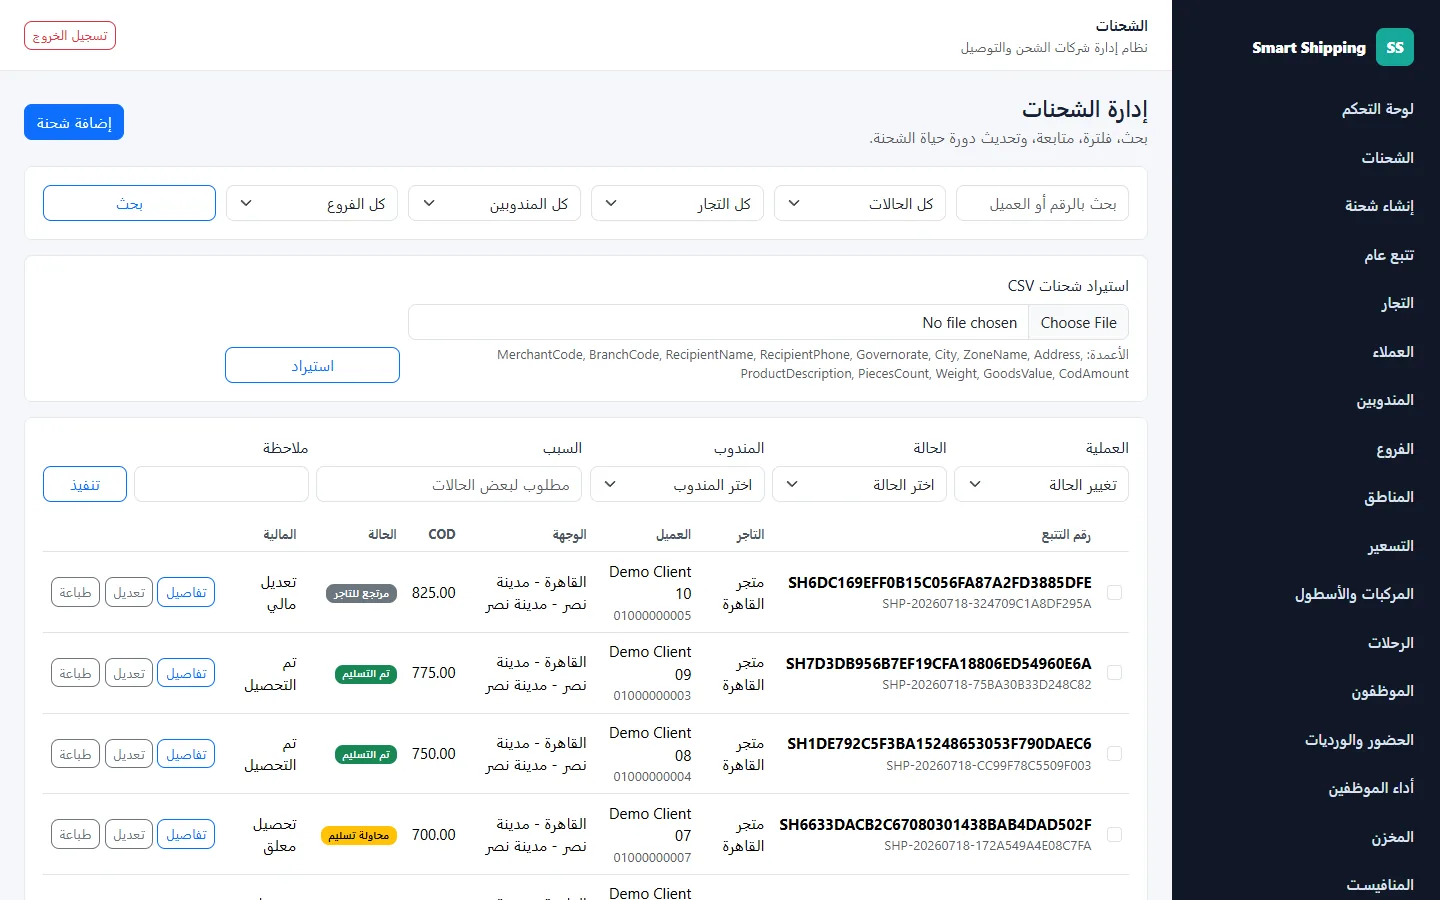Viewport: 1440px width, 900px height.
Task: Open تفاصيل for the 825.00 COD shipment
Action: pos(186,592)
